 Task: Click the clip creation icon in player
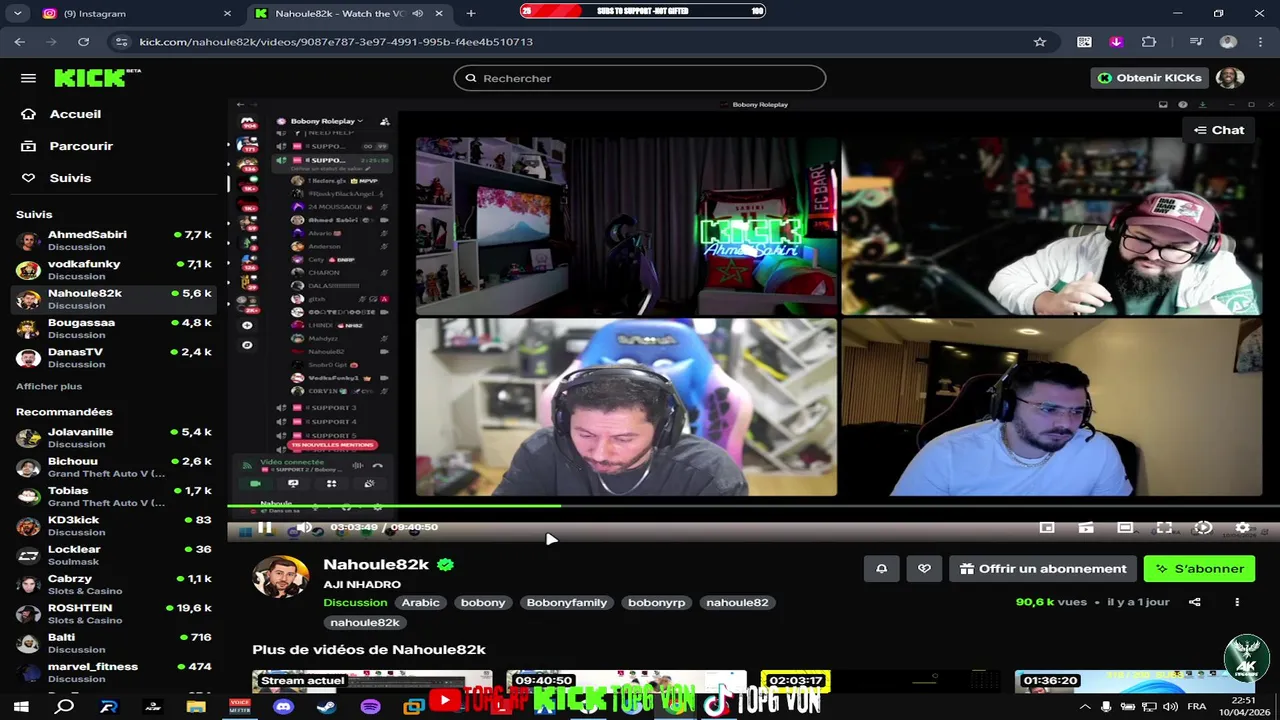point(1086,527)
